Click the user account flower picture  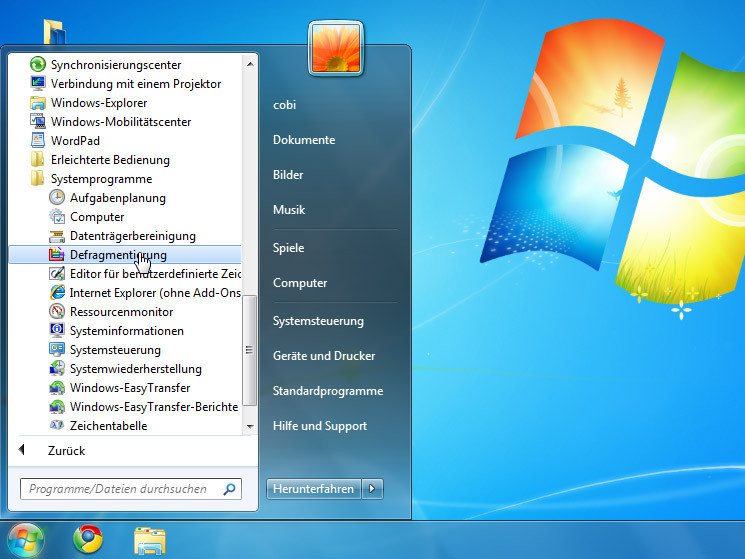[x=336, y=48]
